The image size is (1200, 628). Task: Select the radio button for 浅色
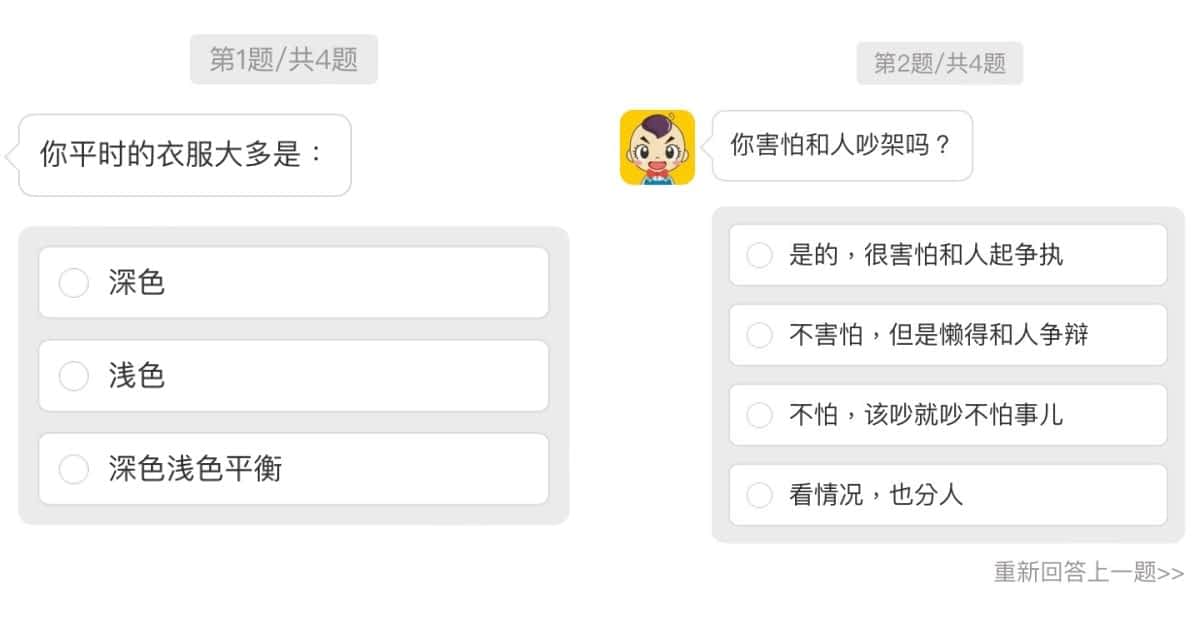pyautogui.click(x=74, y=376)
